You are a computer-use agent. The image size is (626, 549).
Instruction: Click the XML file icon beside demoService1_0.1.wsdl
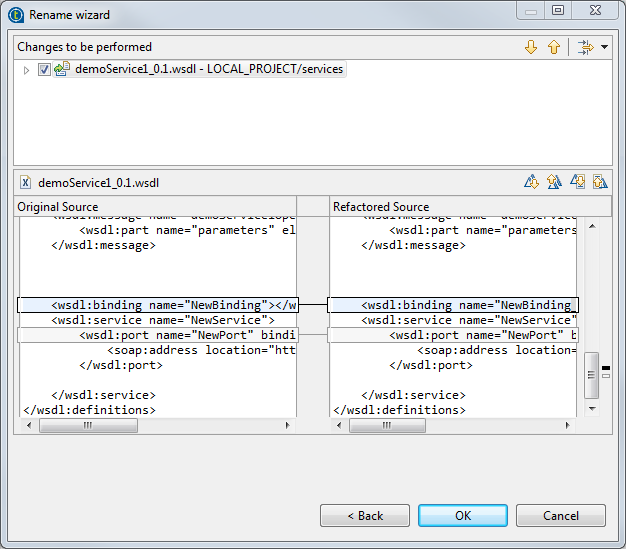[x=26, y=183]
